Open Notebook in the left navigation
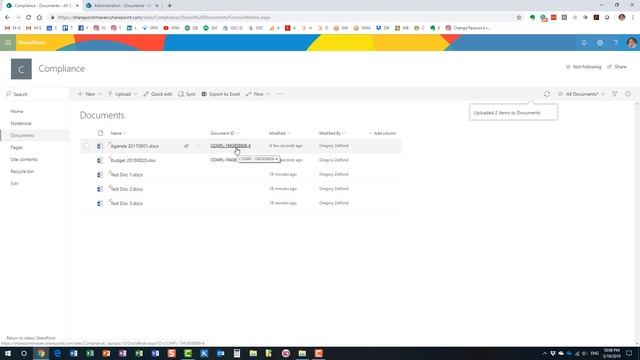This screenshot has height=360, width=640. (x=21, y=123)
